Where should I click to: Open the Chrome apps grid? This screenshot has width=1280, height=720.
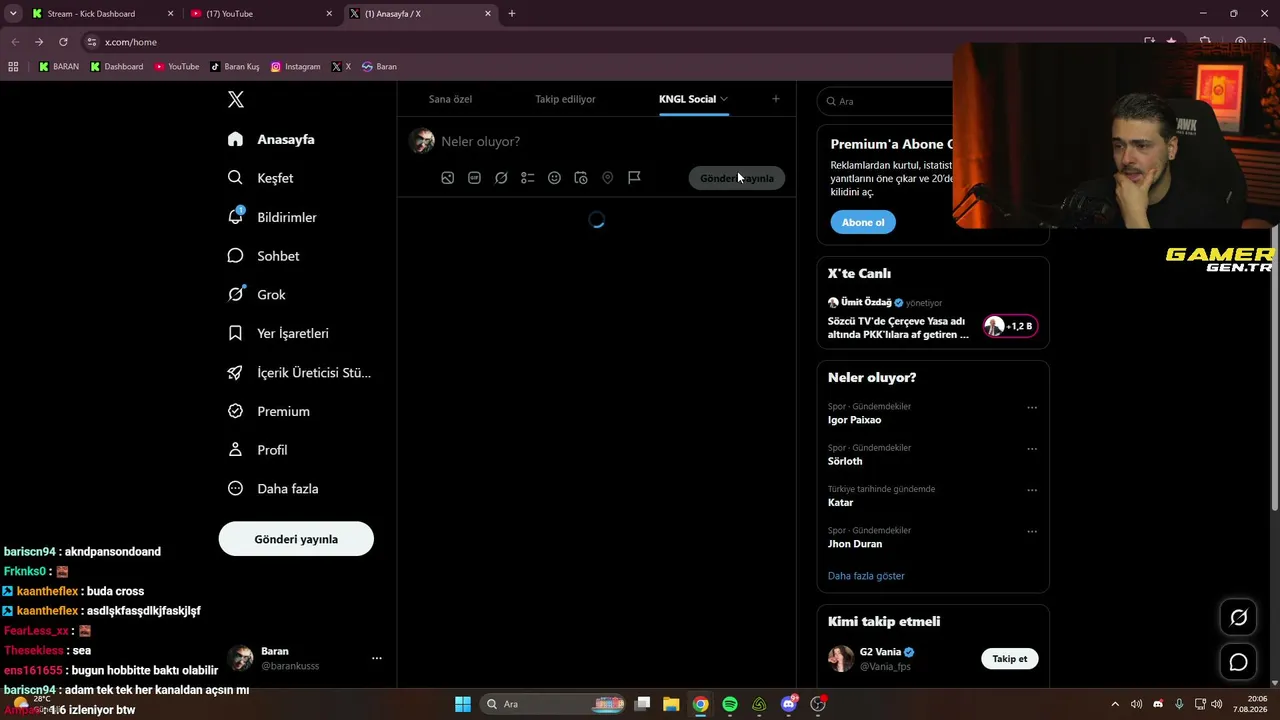(13, 67)
